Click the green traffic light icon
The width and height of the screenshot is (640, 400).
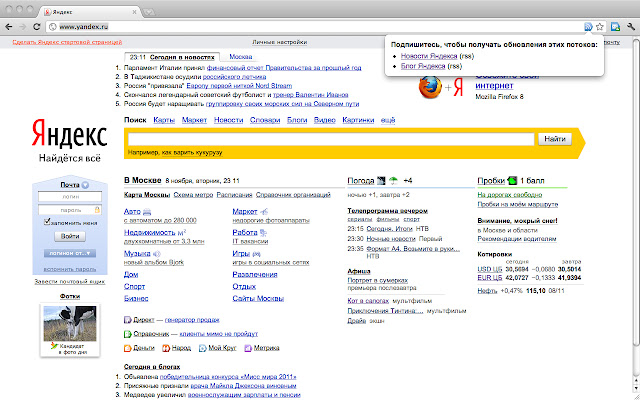point(512,180)
